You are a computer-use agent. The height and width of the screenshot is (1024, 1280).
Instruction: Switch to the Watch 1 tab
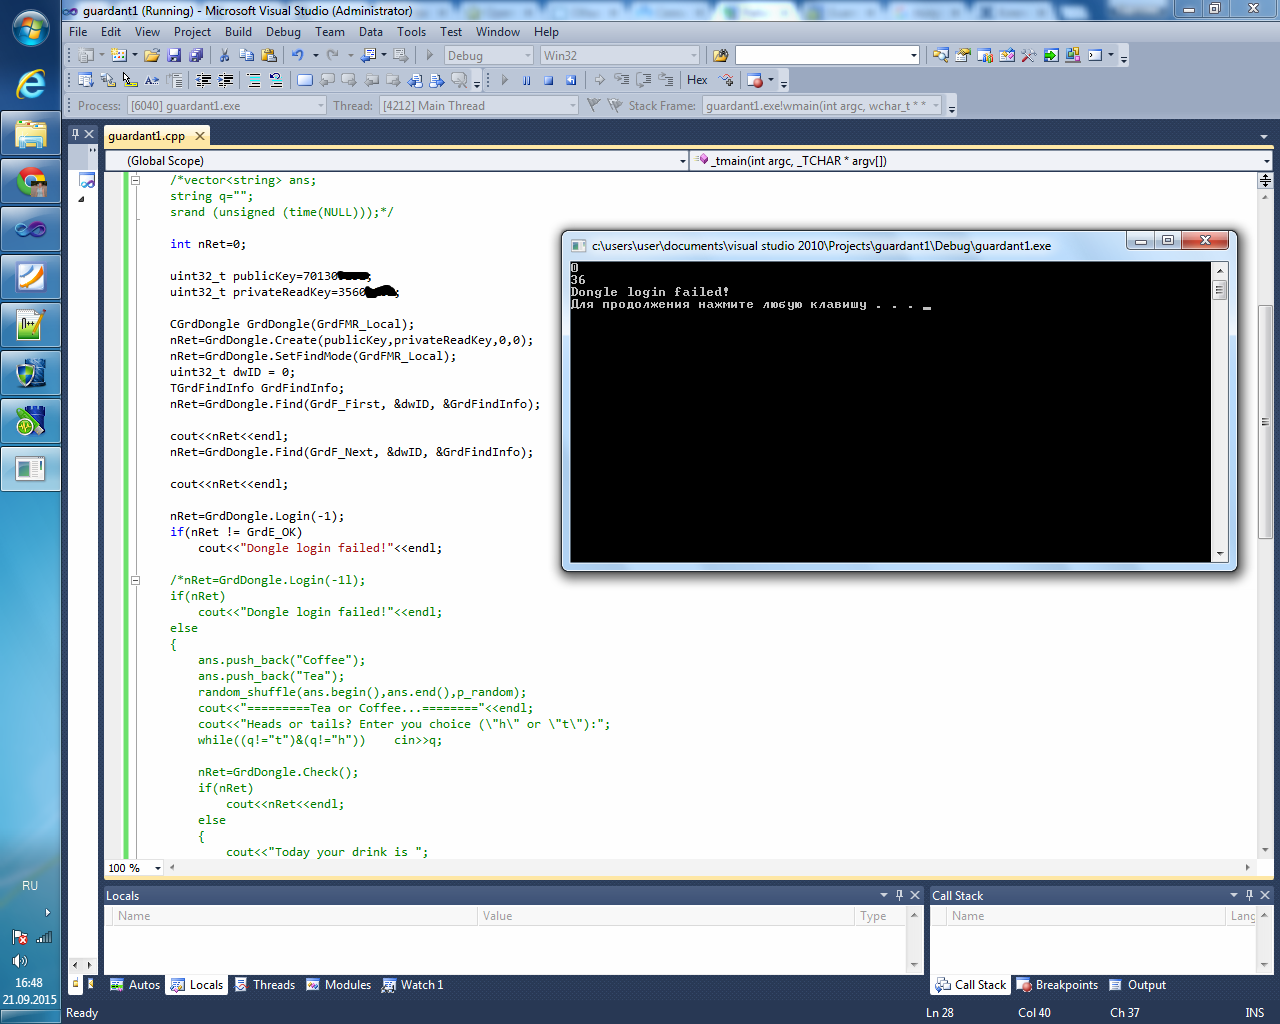[412, 985]
